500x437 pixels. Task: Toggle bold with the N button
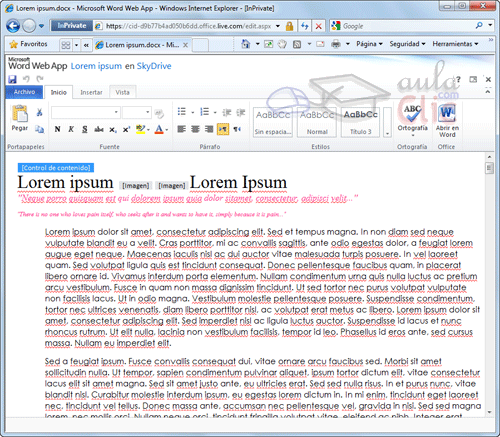click(57, 129)
